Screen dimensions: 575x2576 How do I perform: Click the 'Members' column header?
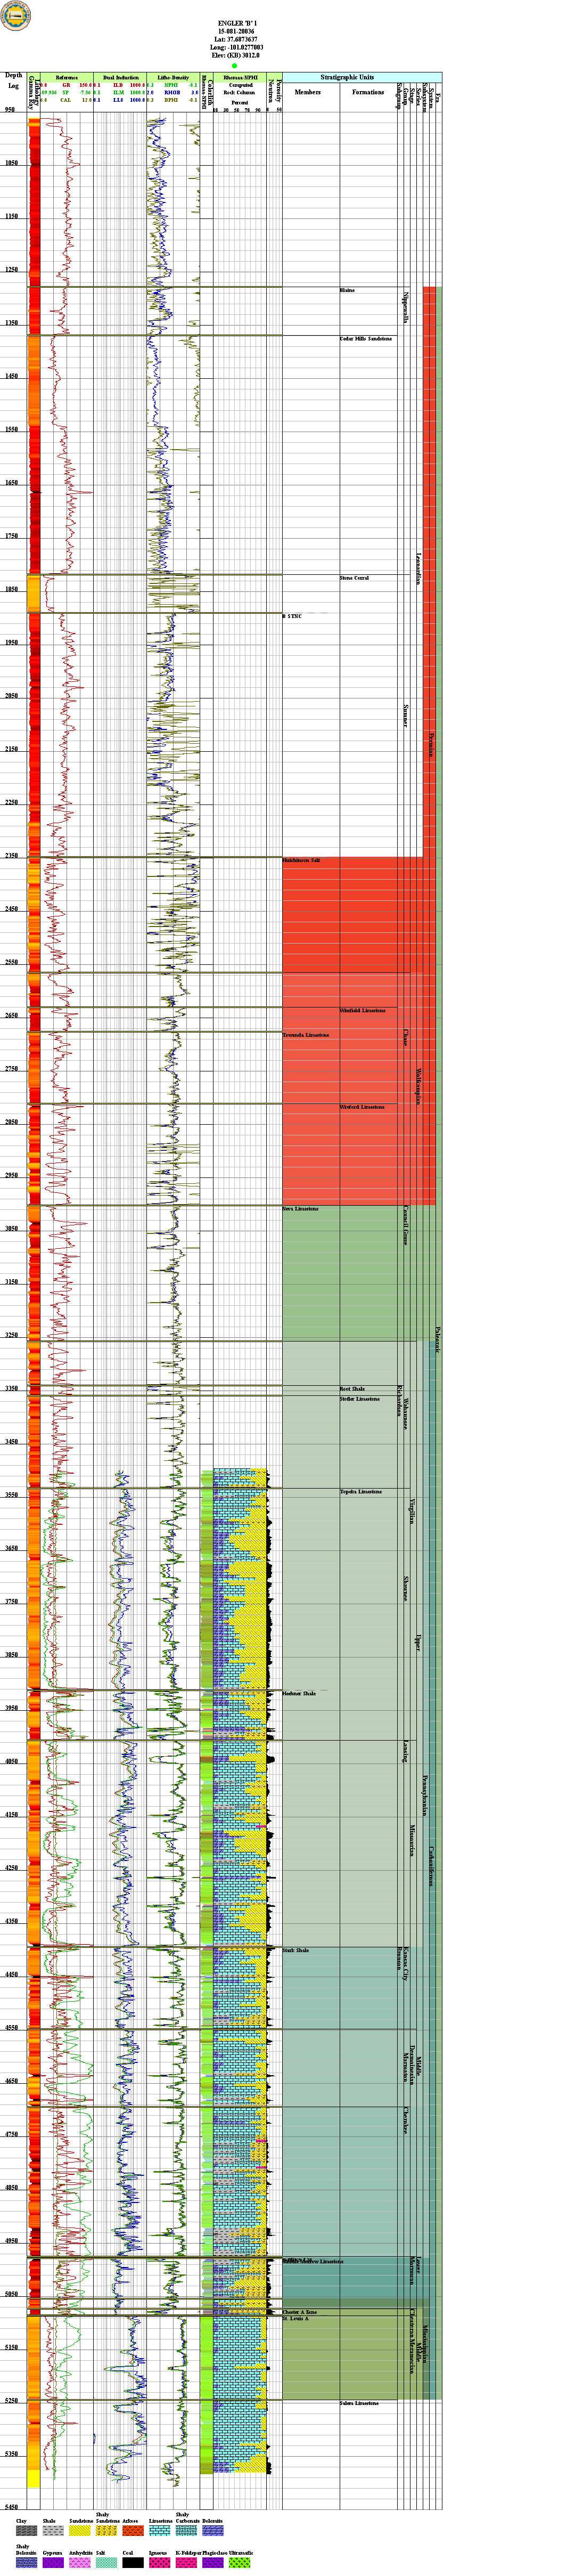[308, 92]
